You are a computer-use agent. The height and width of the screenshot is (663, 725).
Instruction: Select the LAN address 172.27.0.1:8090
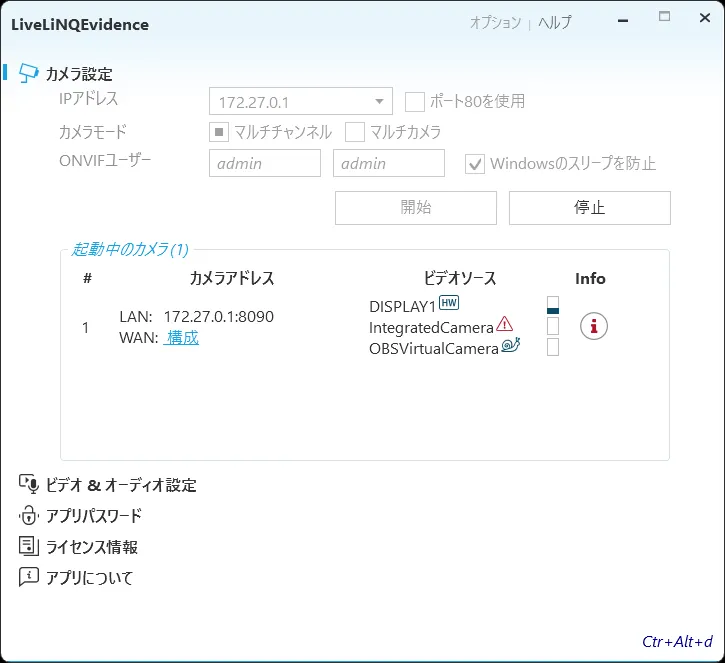219,317
